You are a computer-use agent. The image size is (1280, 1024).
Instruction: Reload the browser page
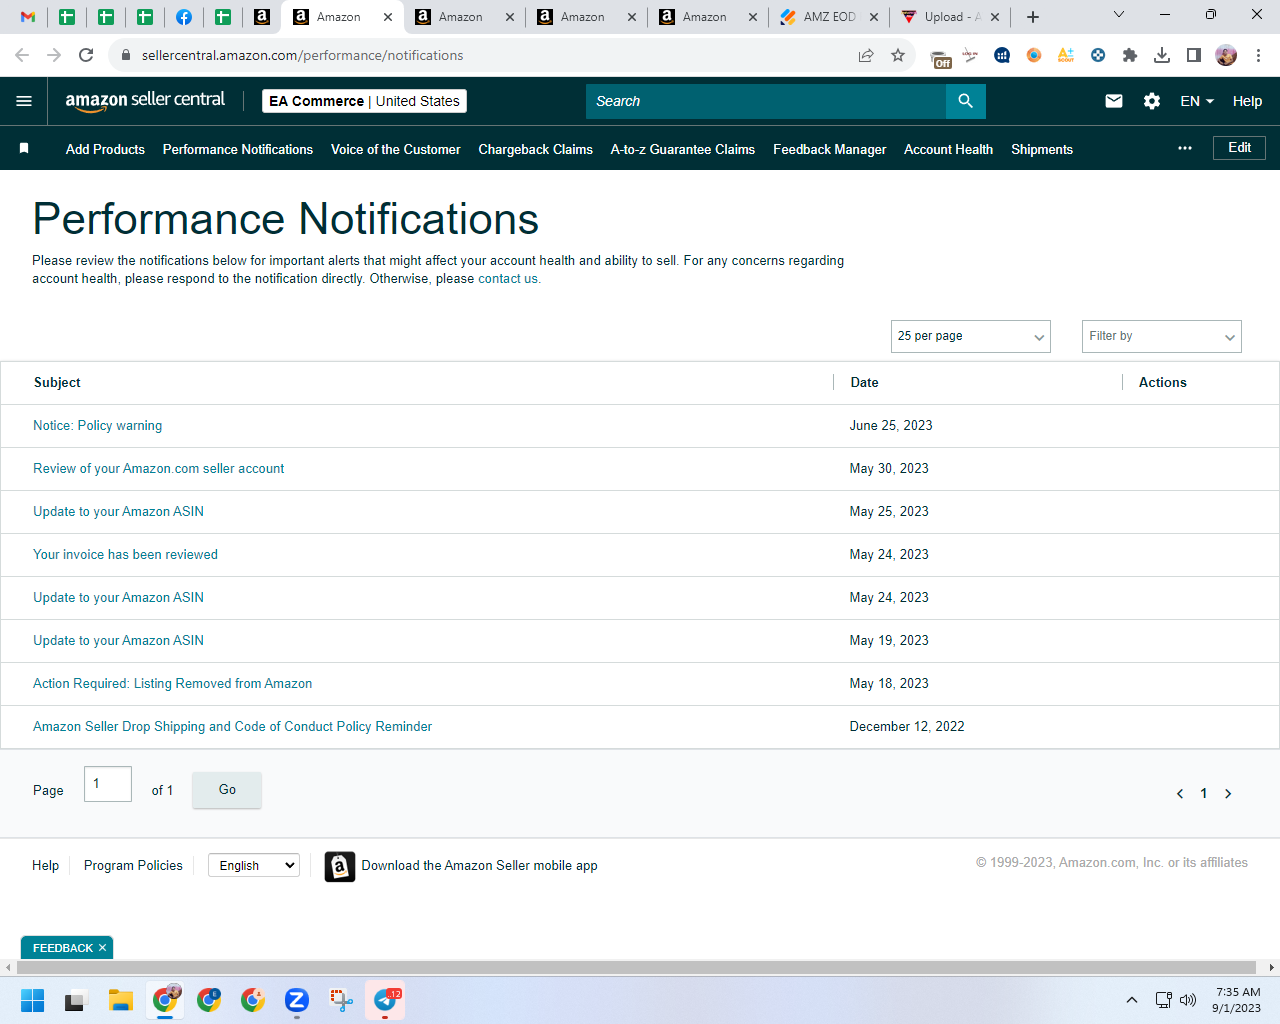(x=86, y=55)
